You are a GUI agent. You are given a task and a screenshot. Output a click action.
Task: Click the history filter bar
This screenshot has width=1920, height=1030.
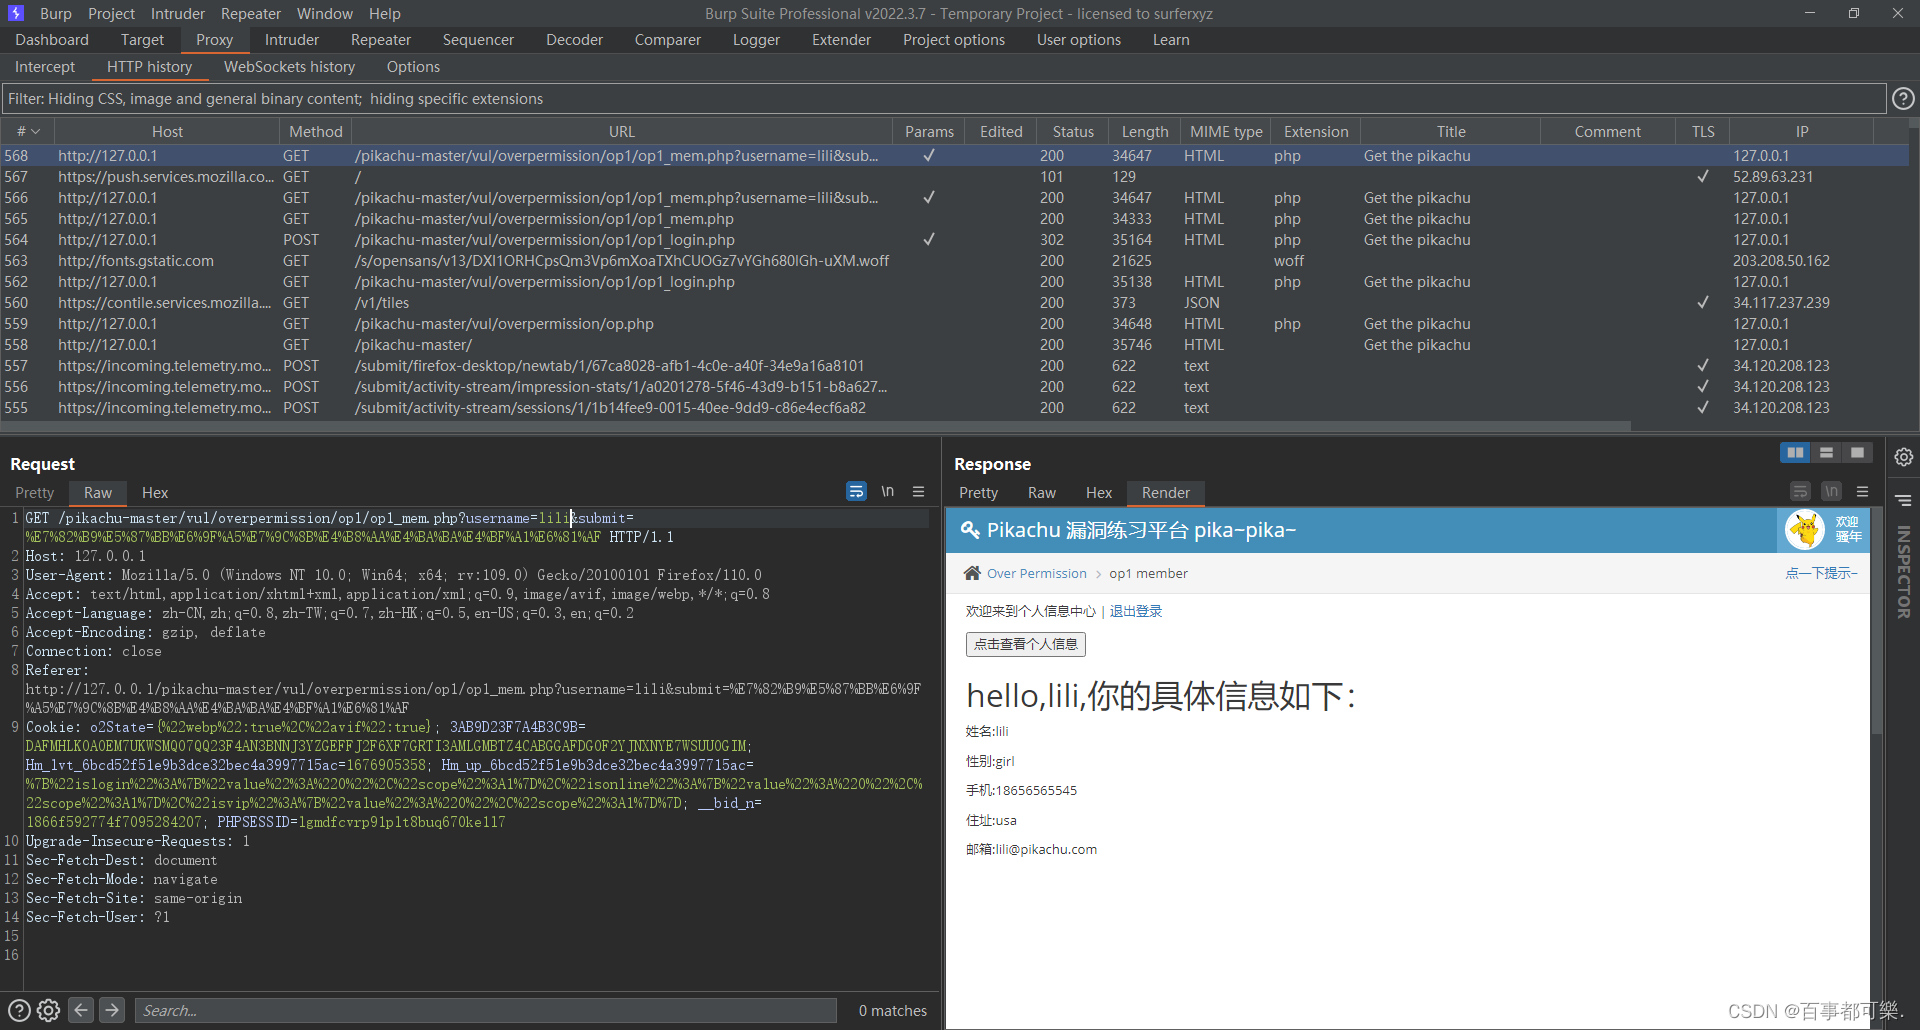pyautogui.click(x=944, y=98)
